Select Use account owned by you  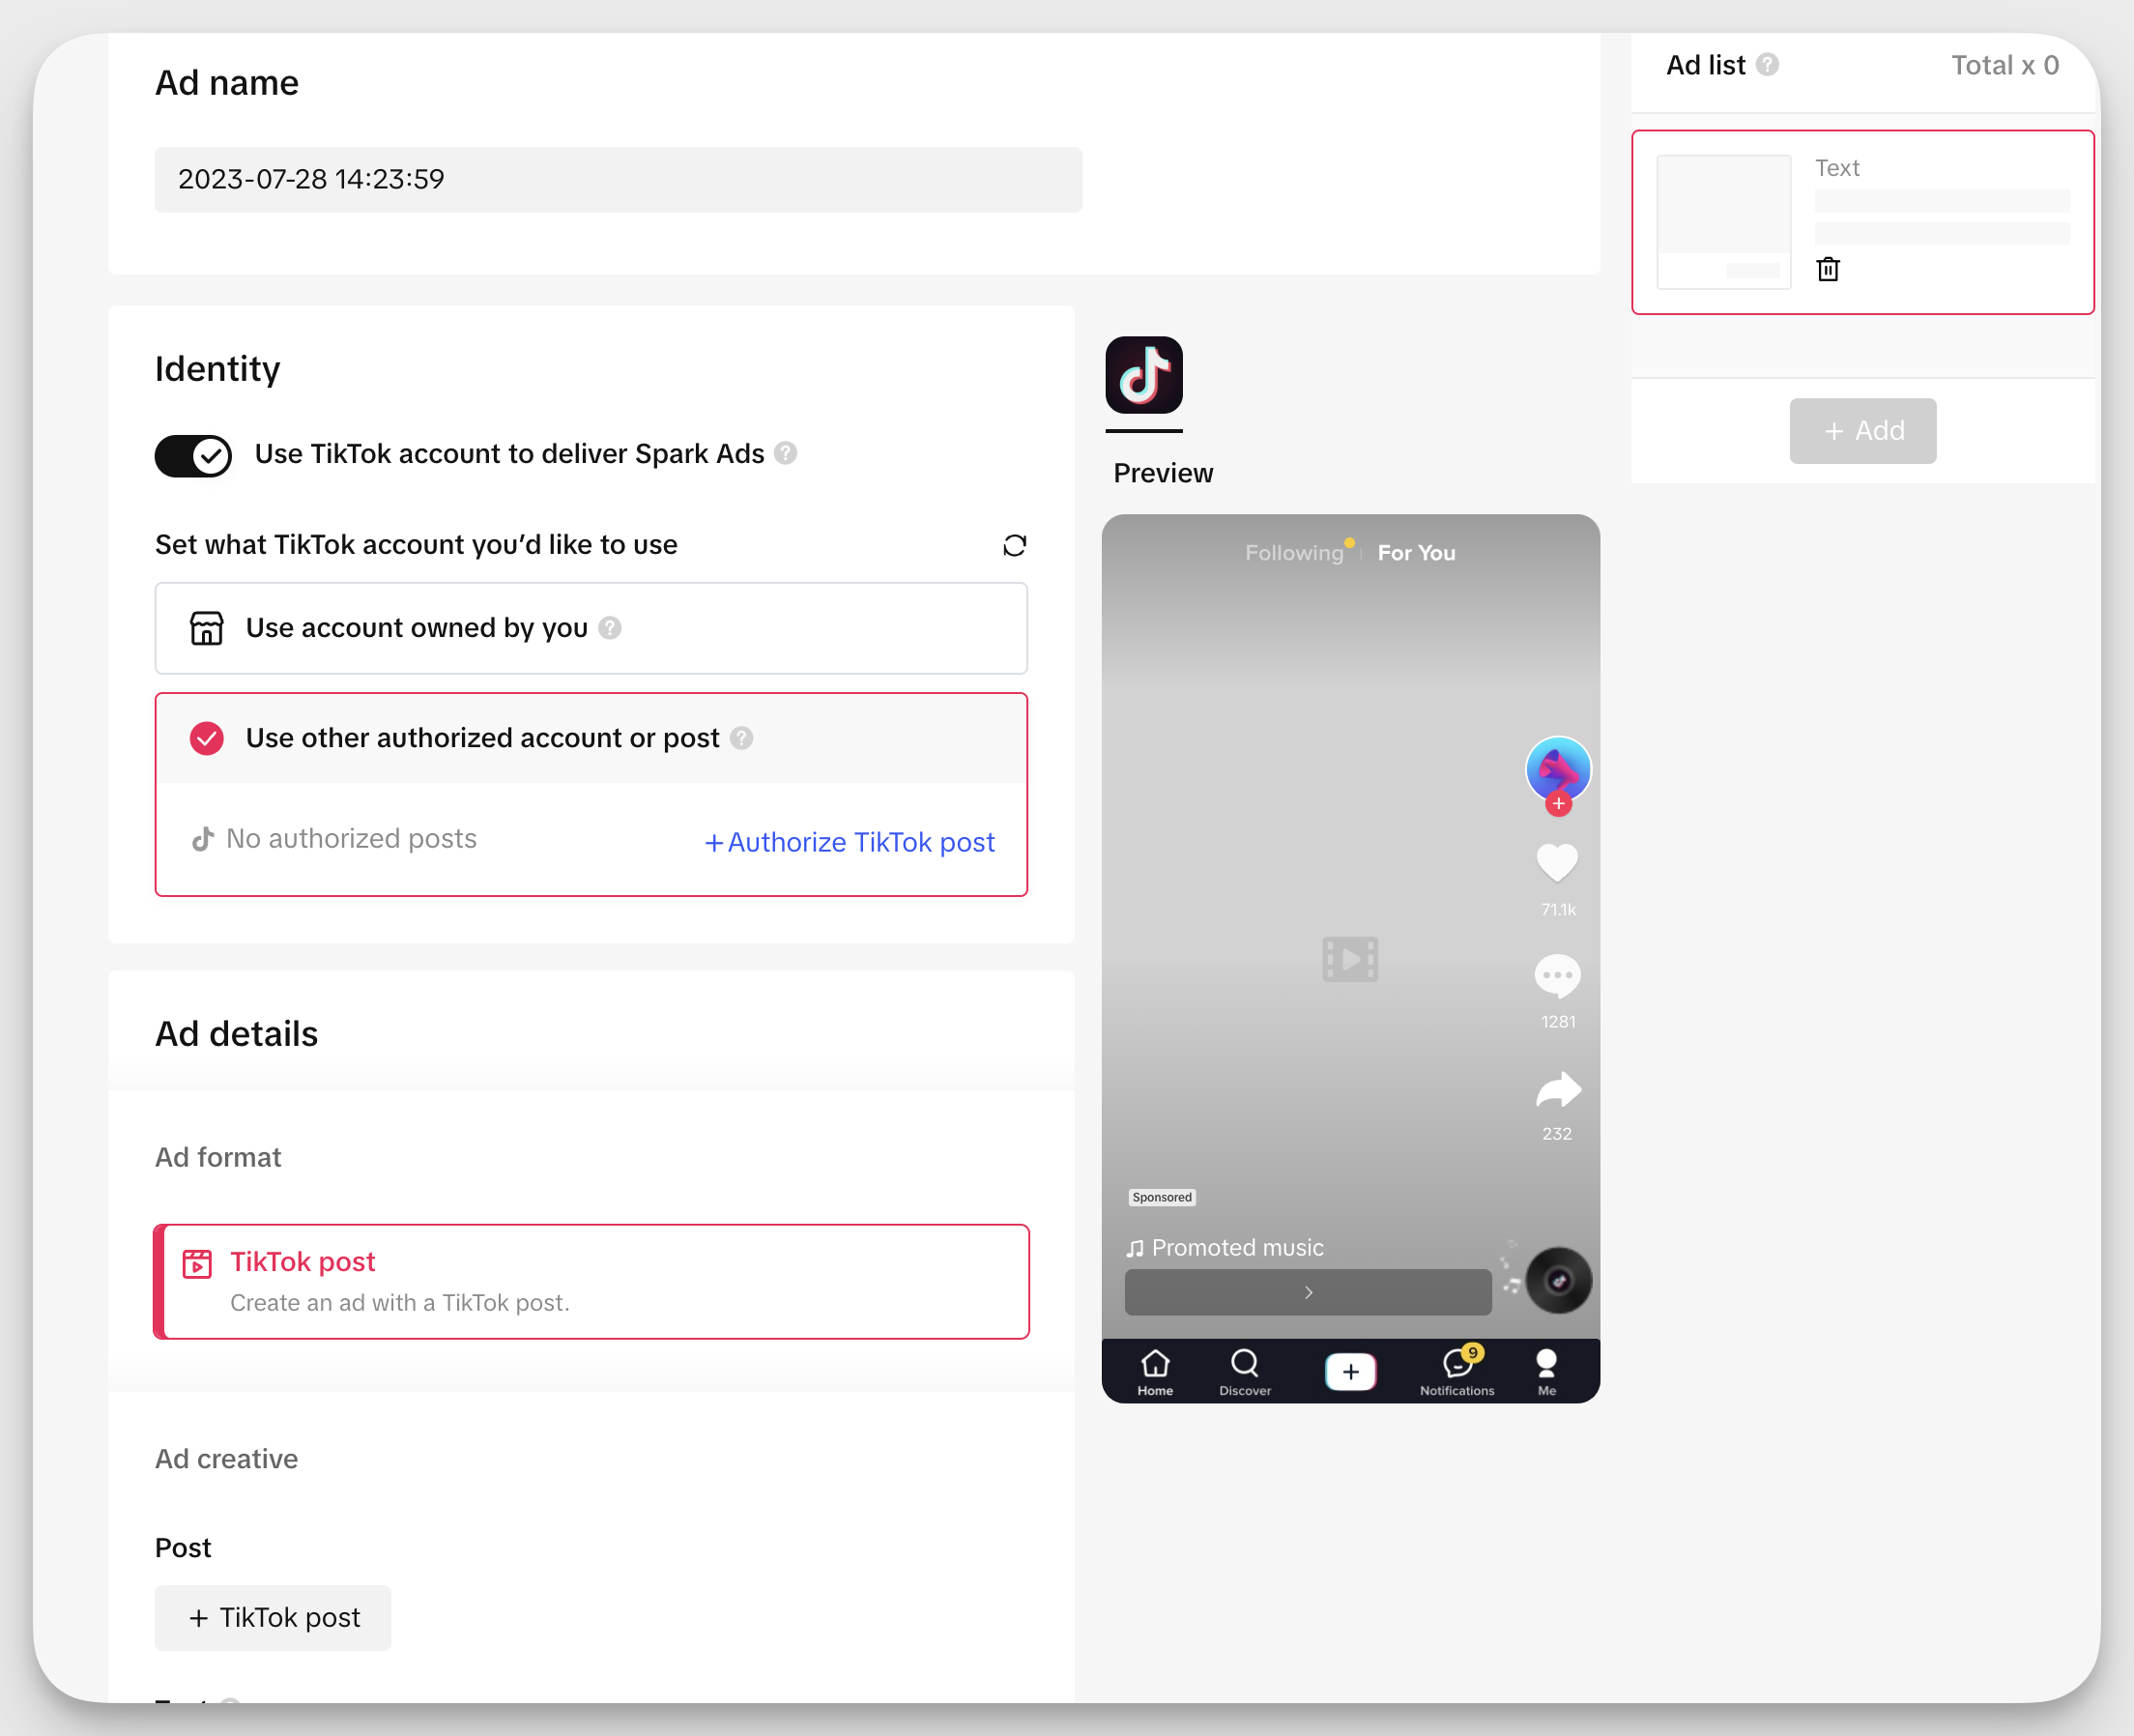(591, 628)
